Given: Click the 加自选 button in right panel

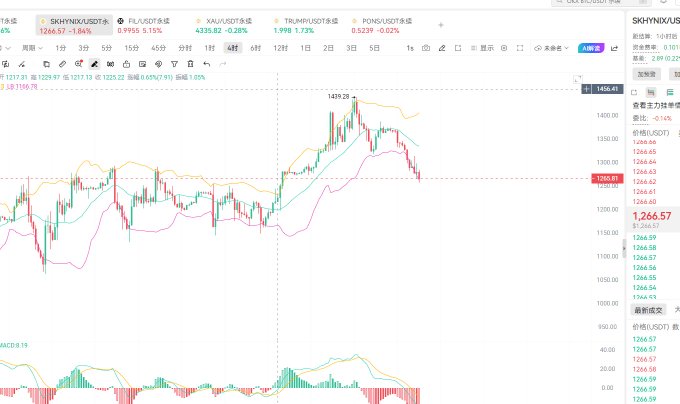Looking at the screenshot, I should (646, 74).
